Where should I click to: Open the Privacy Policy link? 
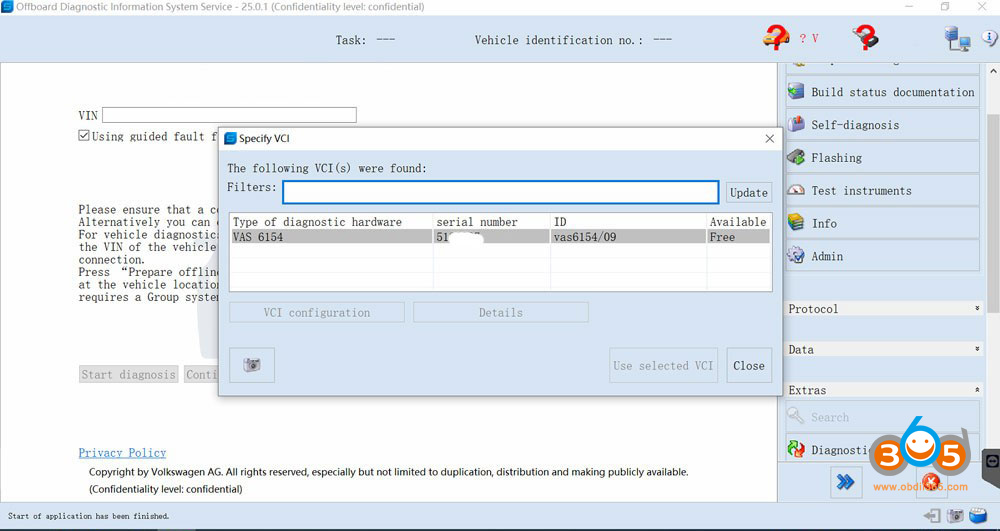point(122,453)
